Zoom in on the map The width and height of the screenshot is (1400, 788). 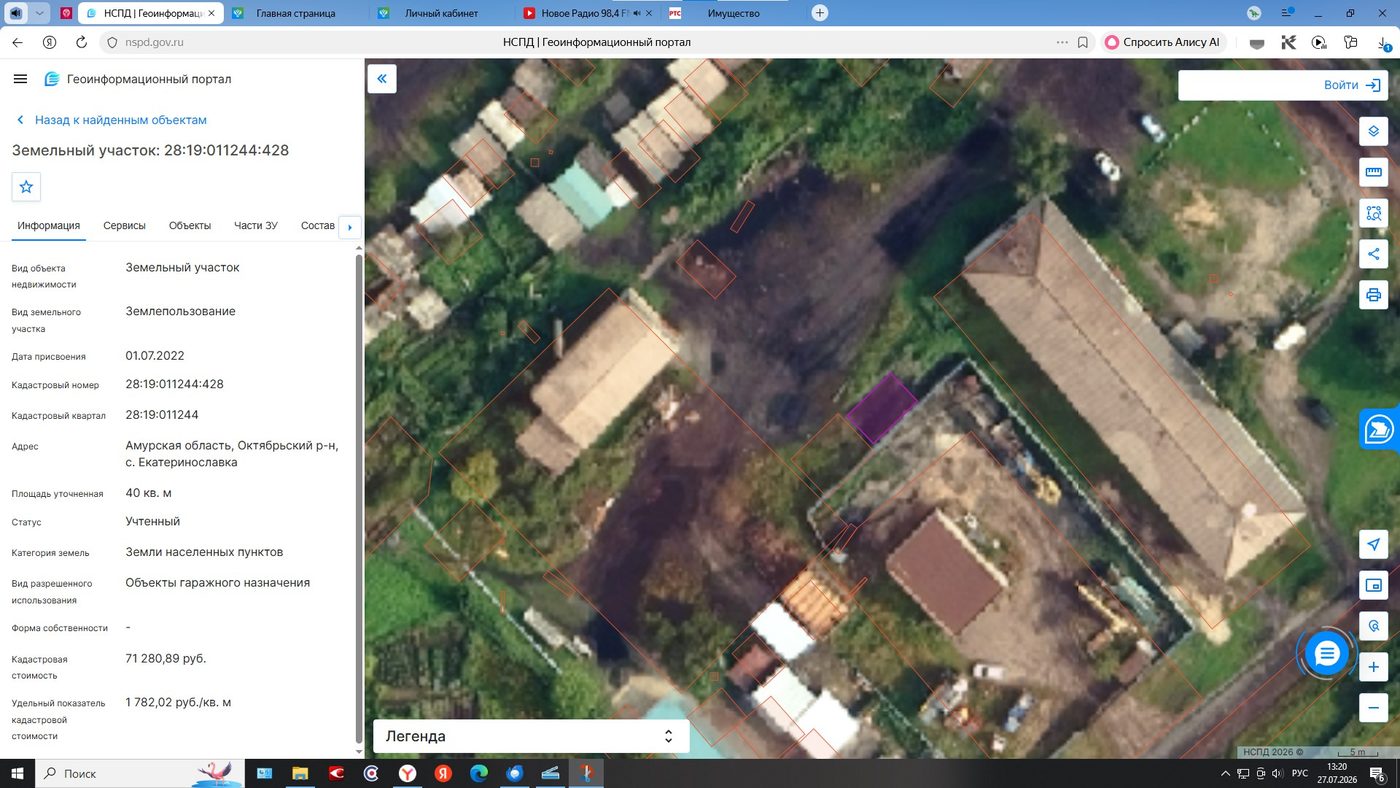coord(1373,667)
